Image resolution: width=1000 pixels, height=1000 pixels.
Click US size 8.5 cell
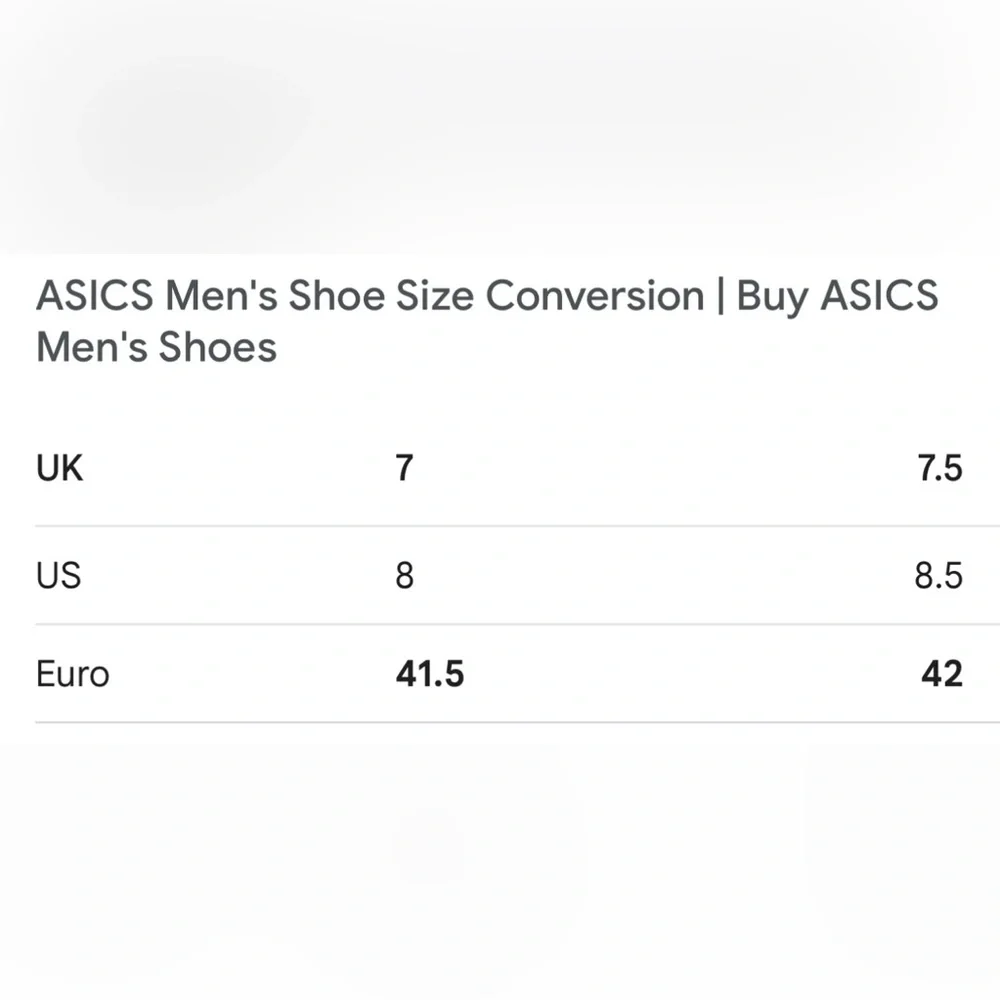pos(939,575)
